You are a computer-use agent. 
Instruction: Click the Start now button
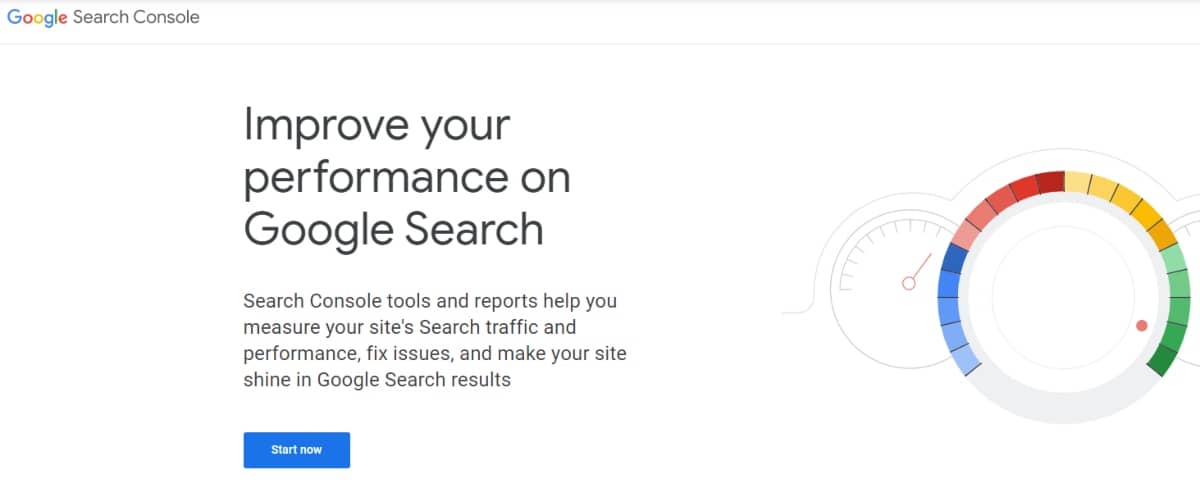point(296,450)
